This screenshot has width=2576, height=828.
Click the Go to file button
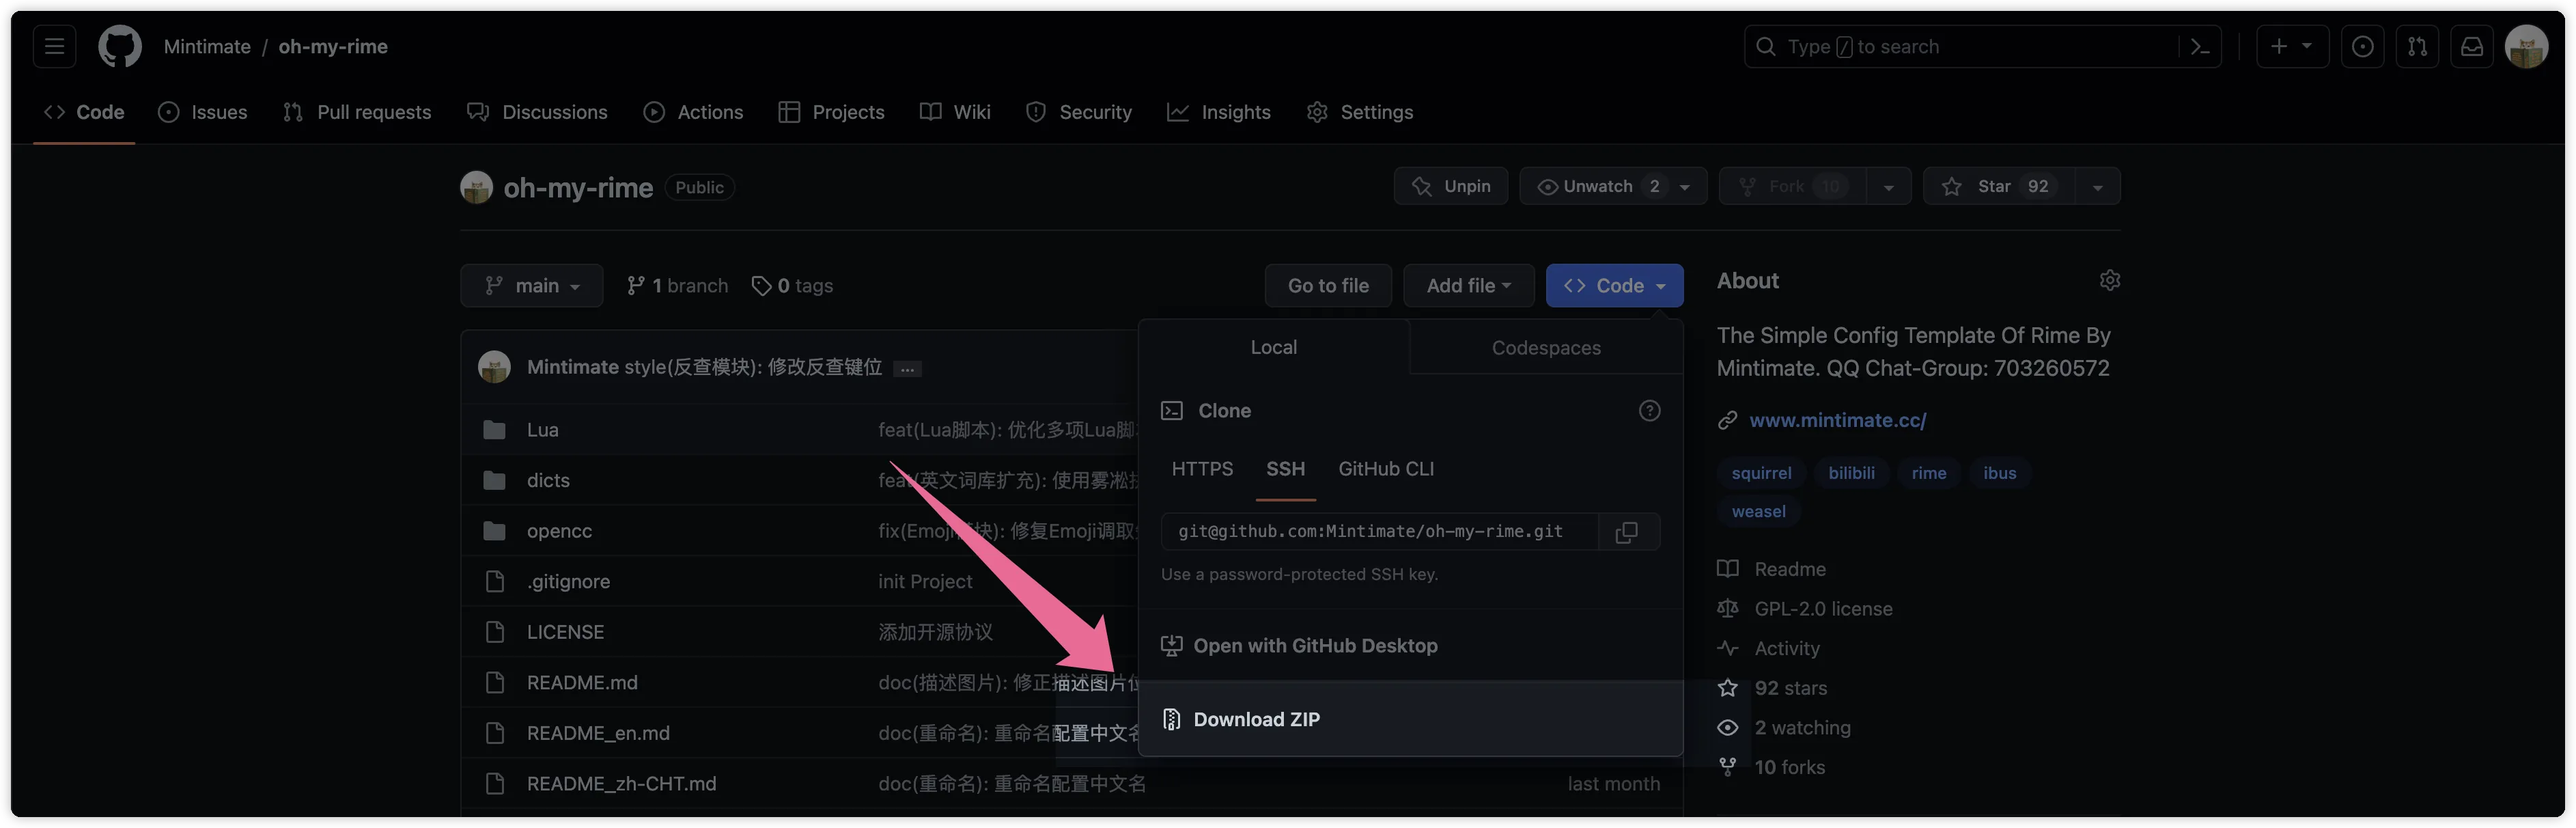1328,286
